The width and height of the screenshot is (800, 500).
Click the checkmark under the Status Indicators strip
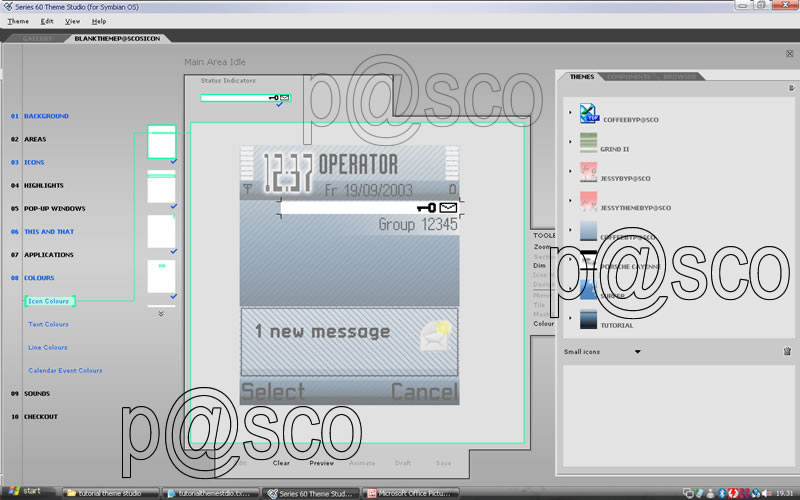[279, 105]
